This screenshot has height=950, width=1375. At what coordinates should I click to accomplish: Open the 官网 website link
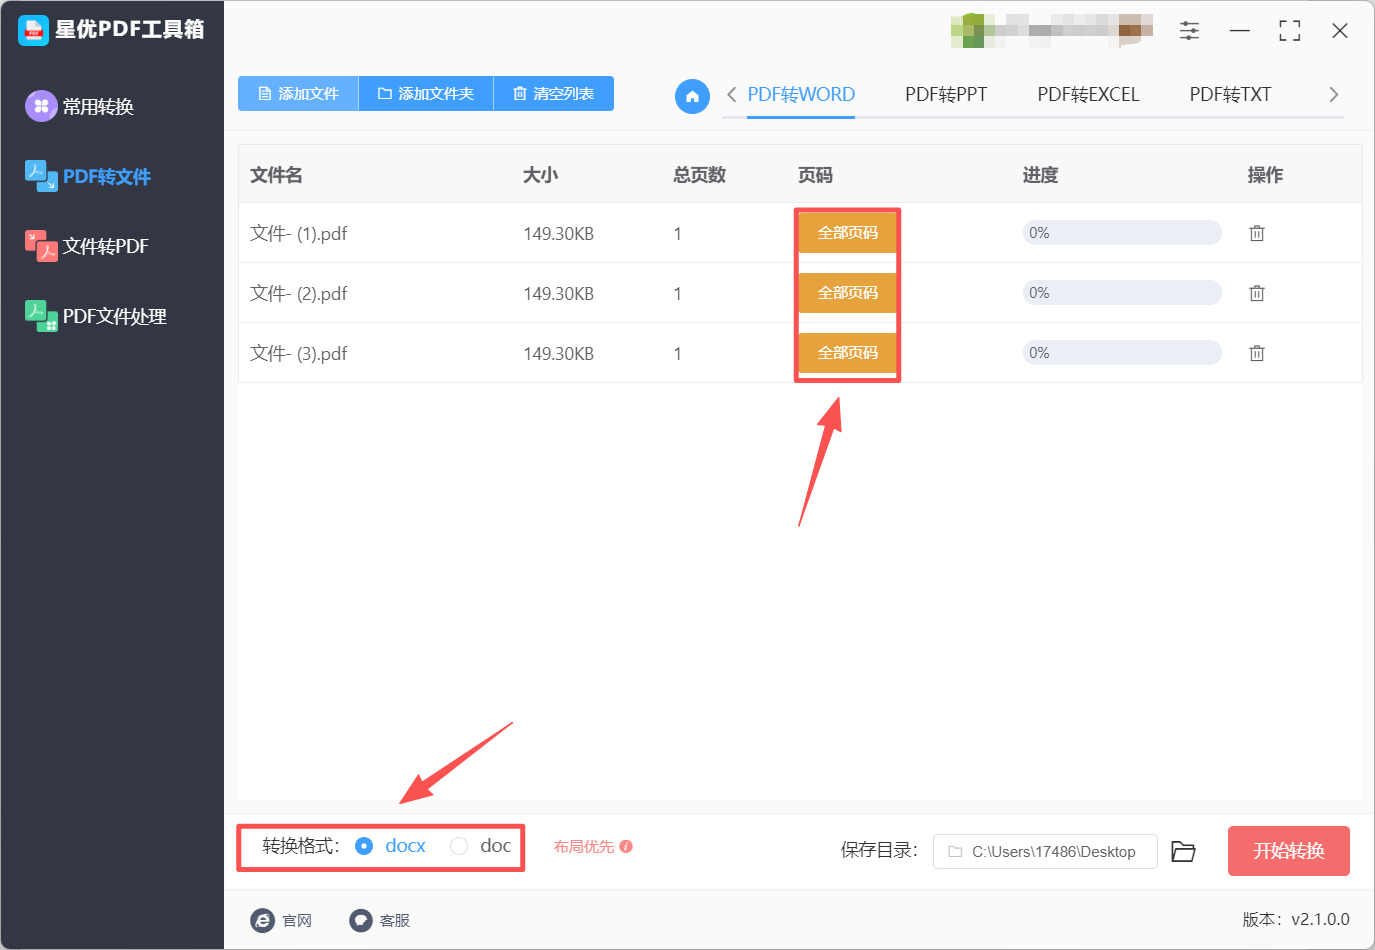coord(281,920)
